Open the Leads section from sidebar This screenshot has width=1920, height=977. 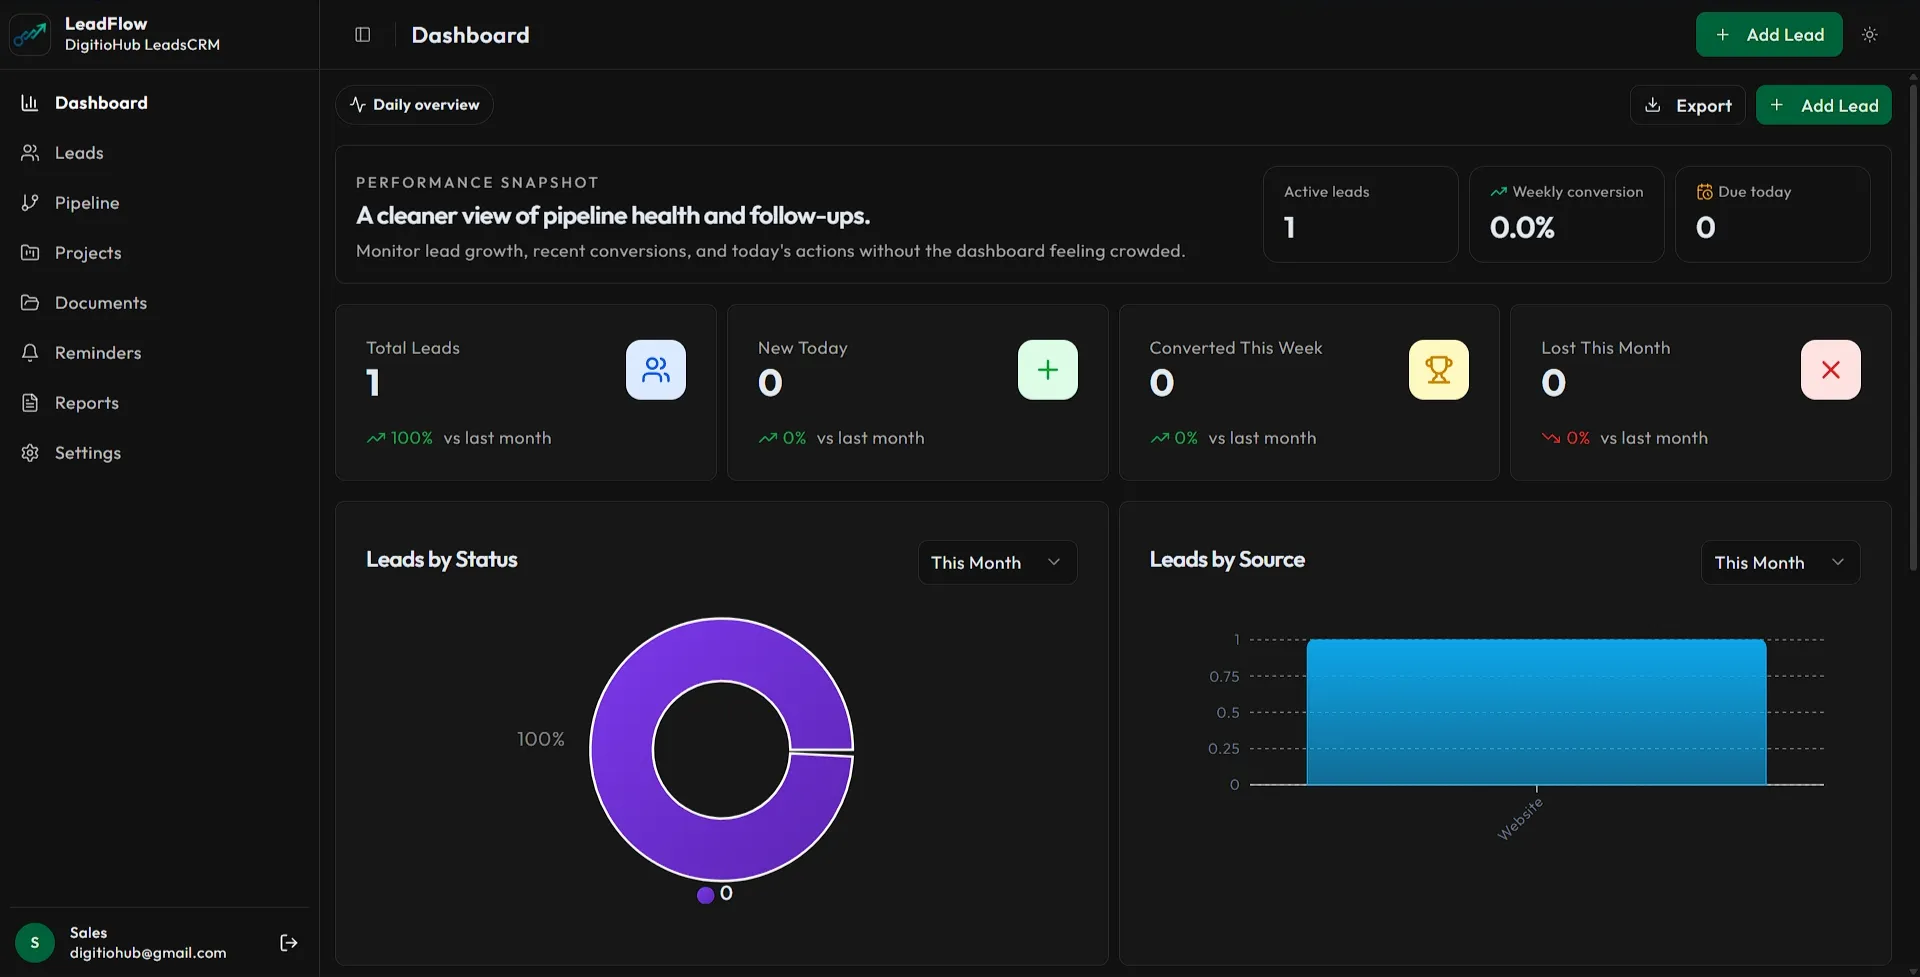[x=80, y=152]
